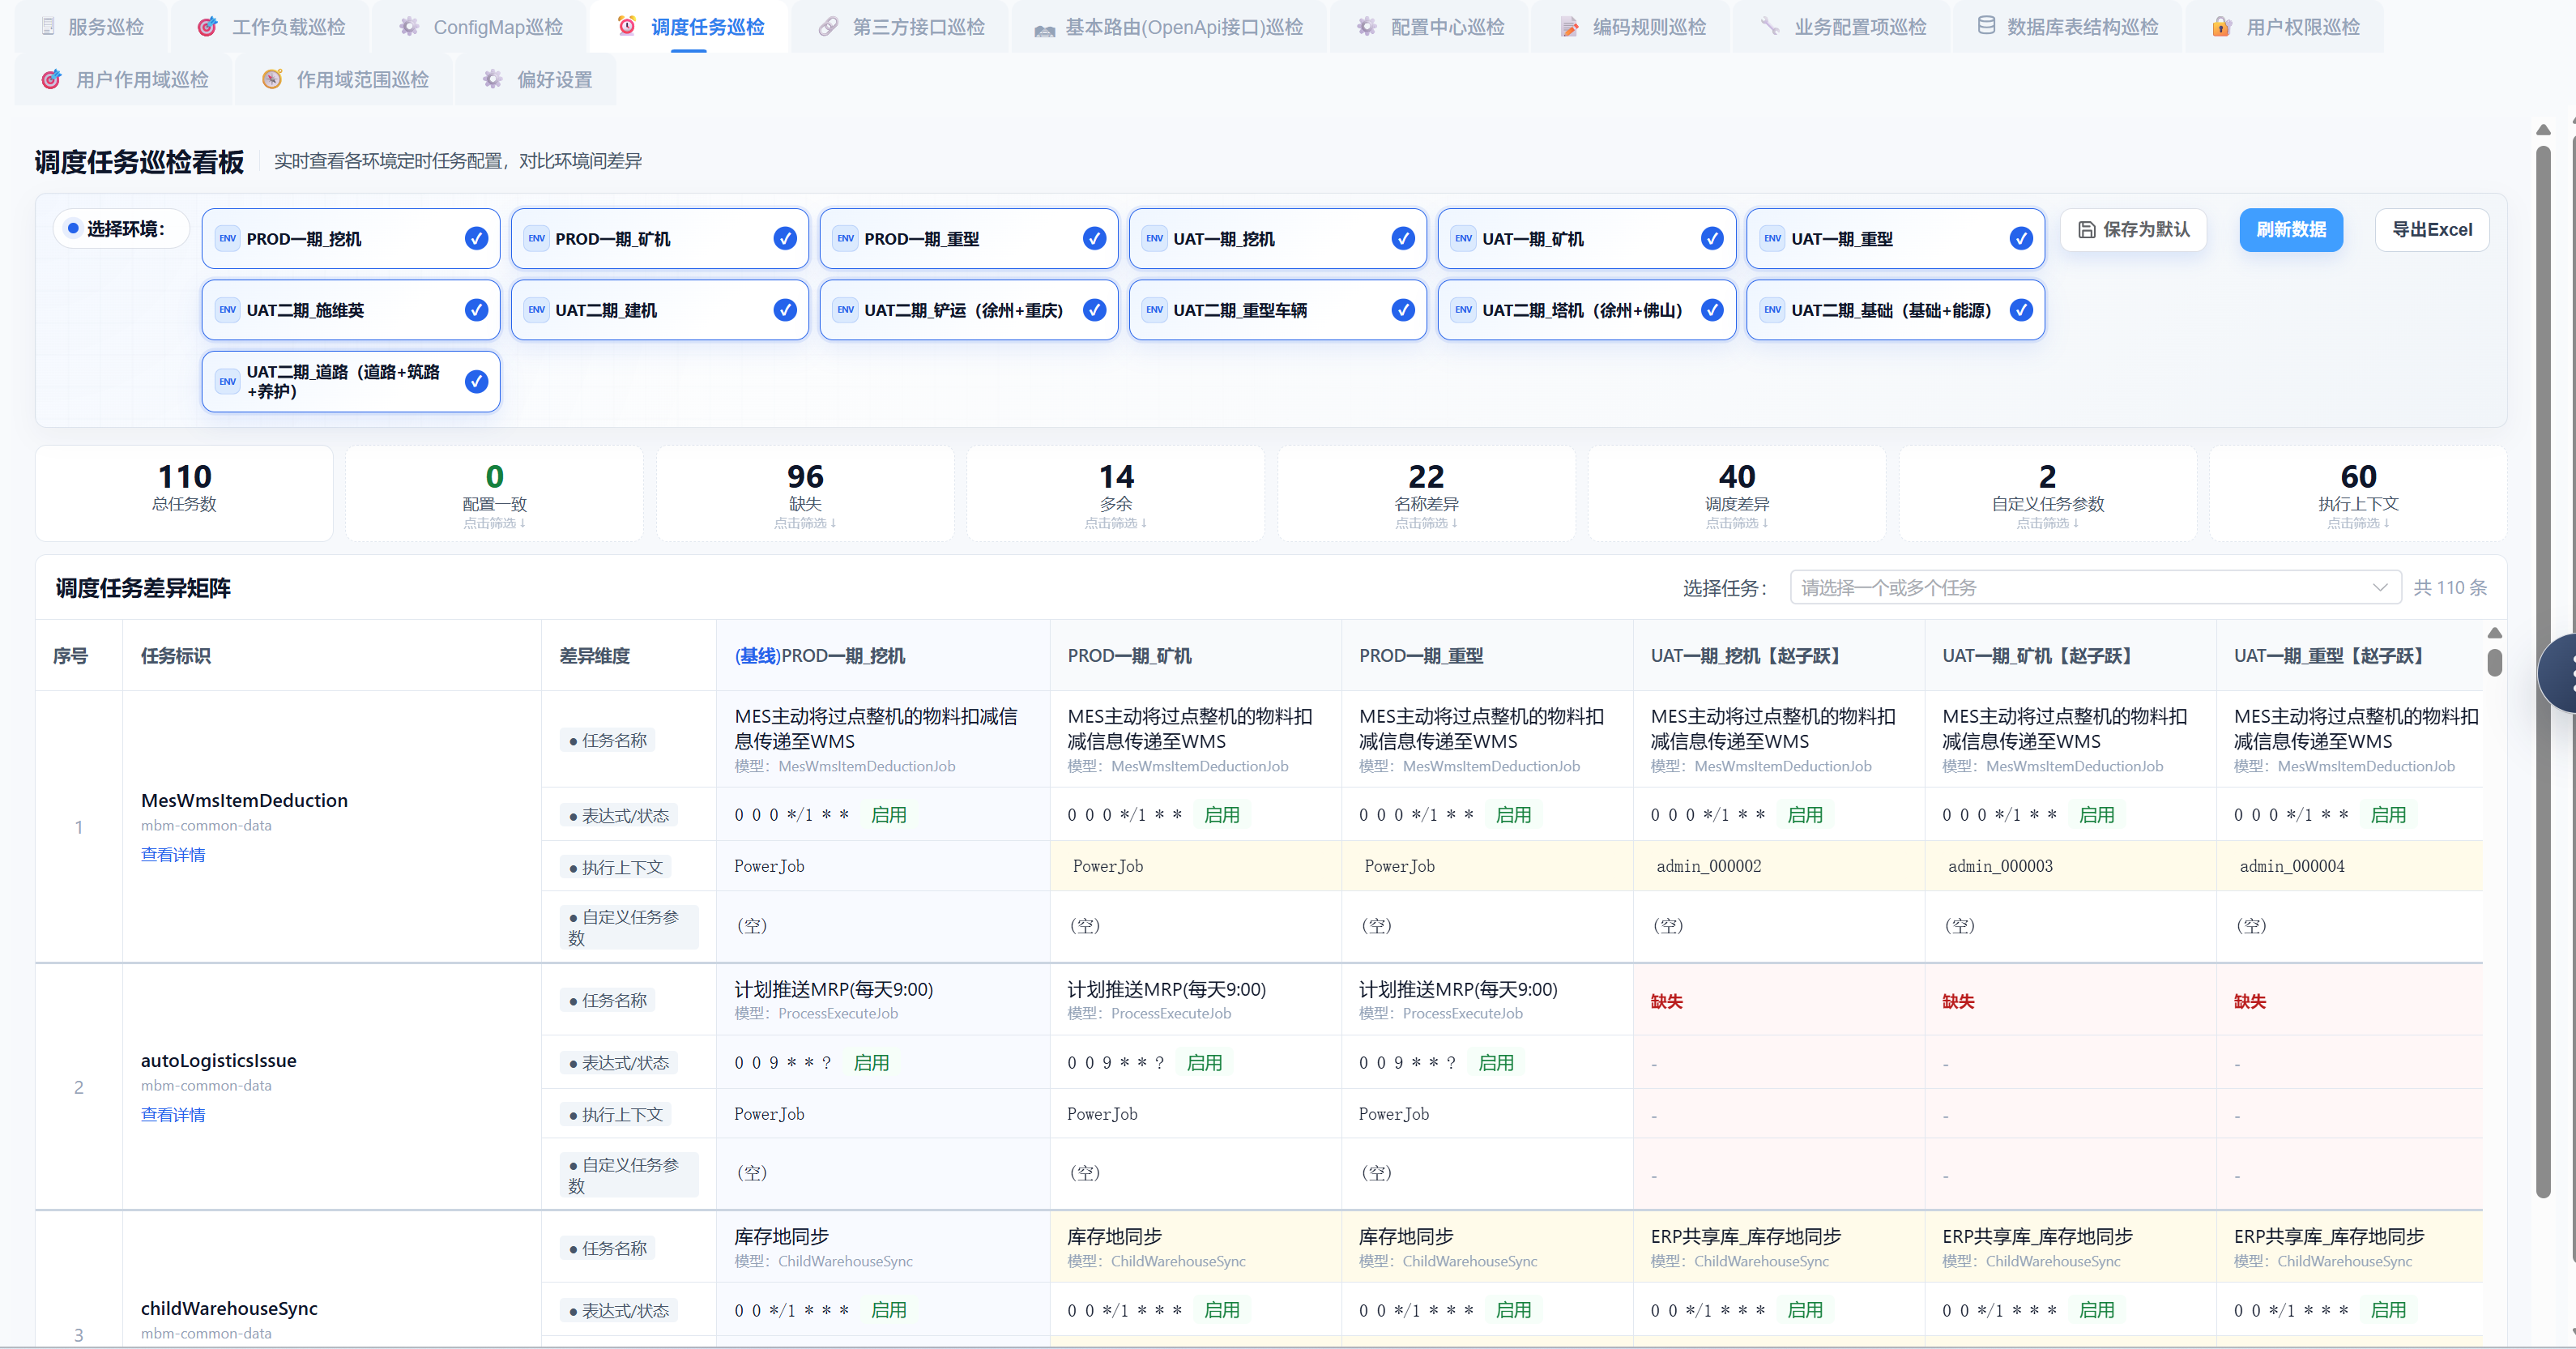Viewport: 2576px width, 1349px height.
Task: Uncheck the UAT一期_重型 environment
Action: pos(2021,239)
